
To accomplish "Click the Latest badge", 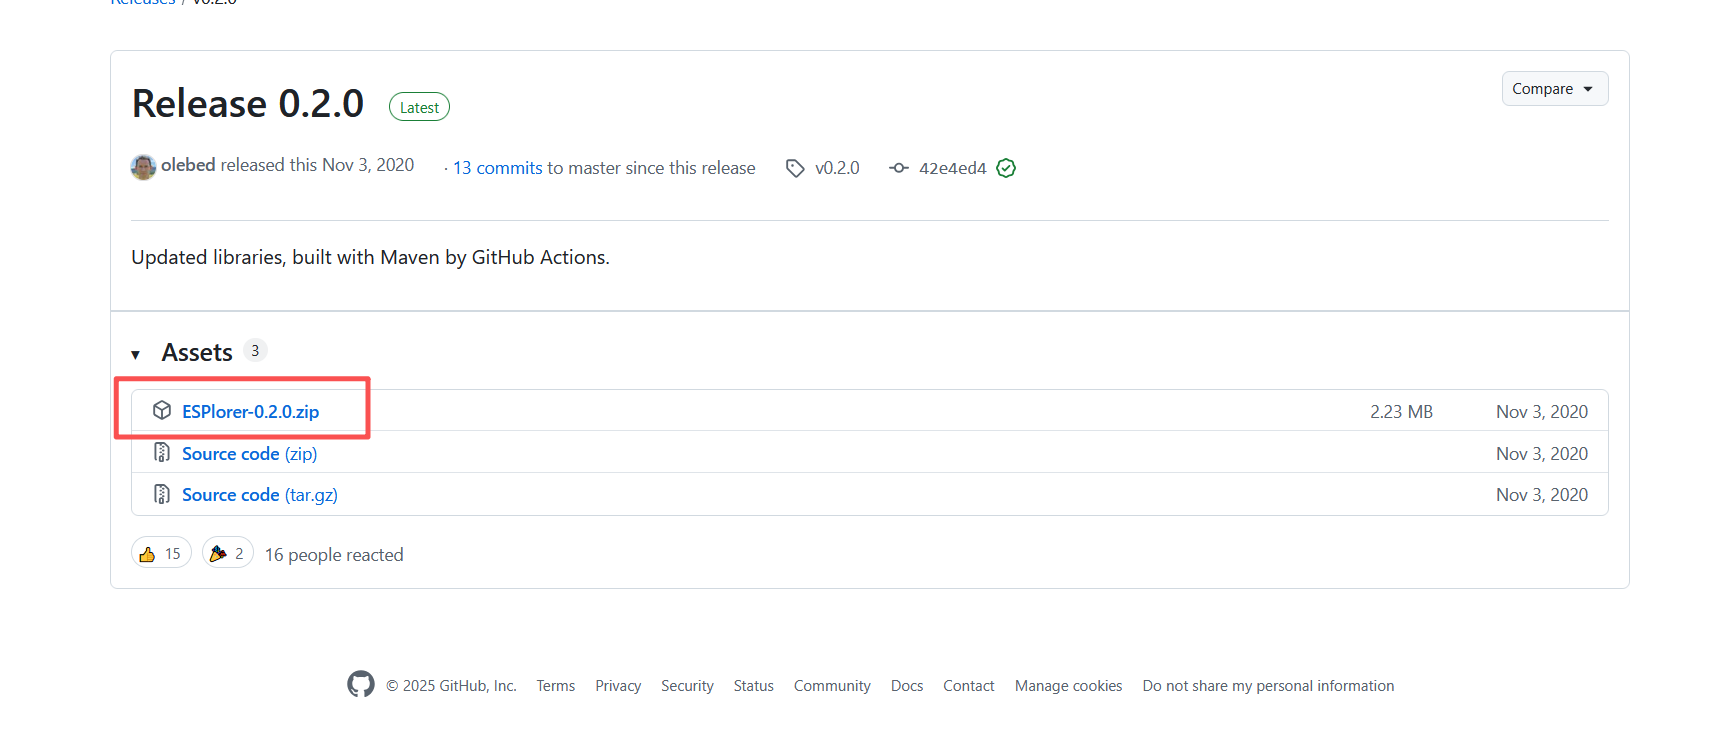I will [419, 107].
